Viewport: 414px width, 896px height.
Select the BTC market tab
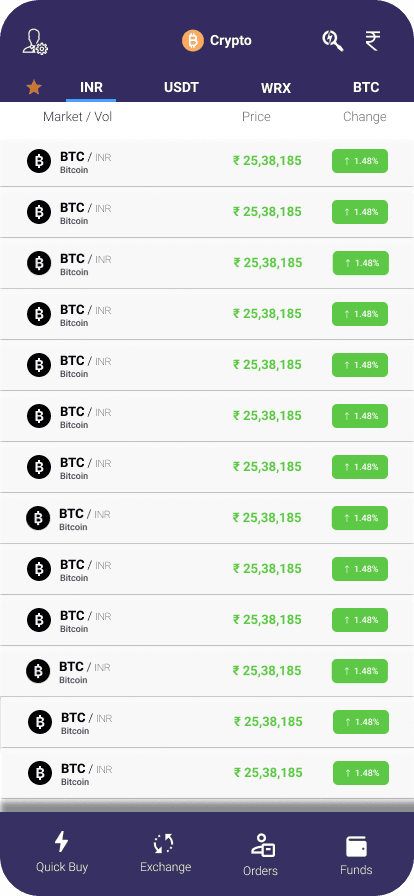point(366,87)
